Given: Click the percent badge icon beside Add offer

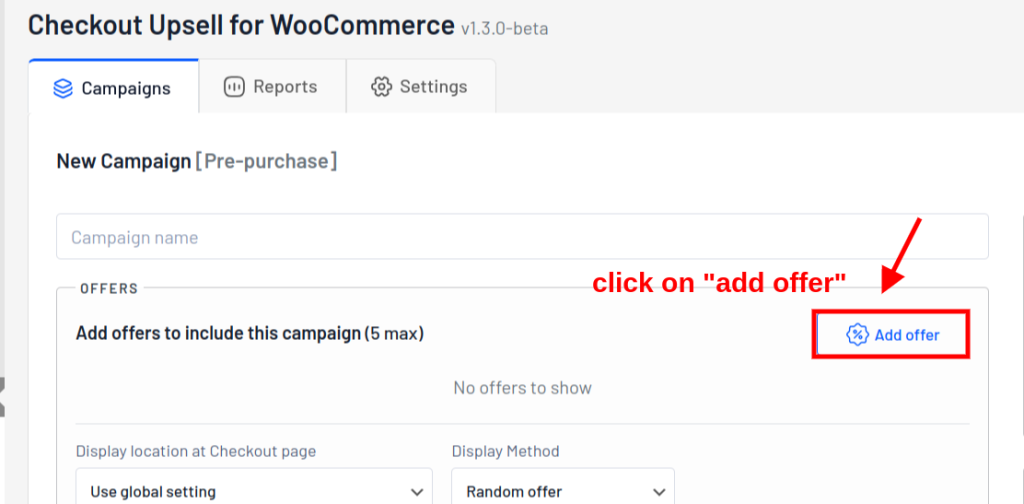Looking at the screenshot, I should point(857,335).
